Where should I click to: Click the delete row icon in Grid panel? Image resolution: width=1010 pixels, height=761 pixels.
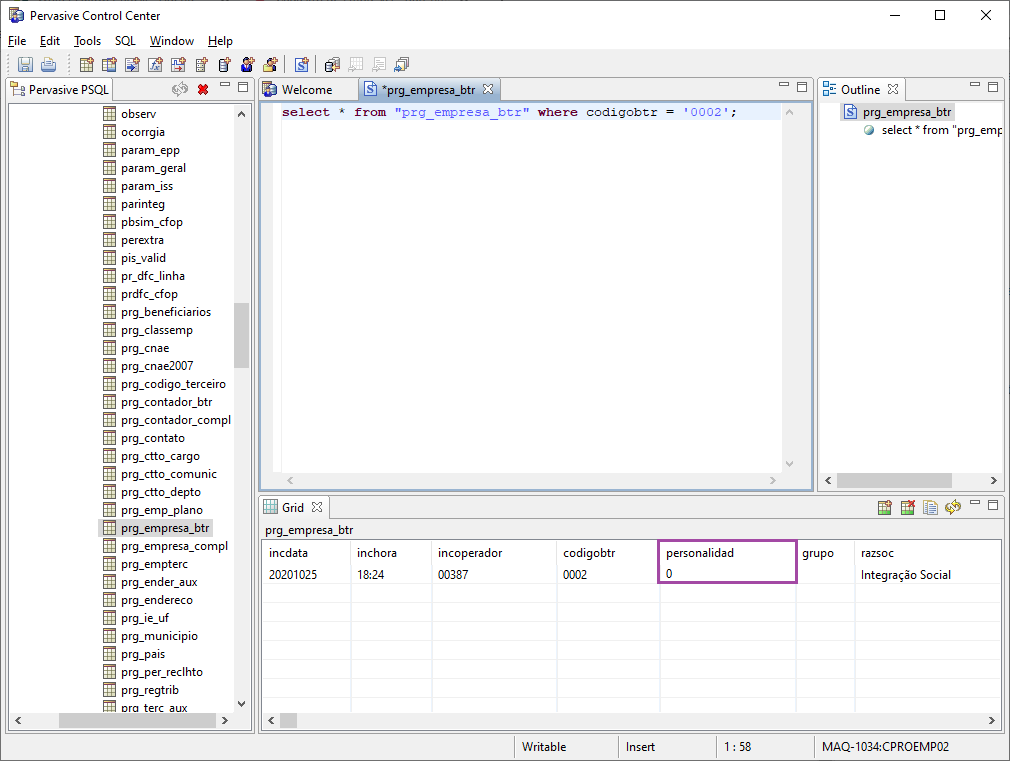click(908, 508)
